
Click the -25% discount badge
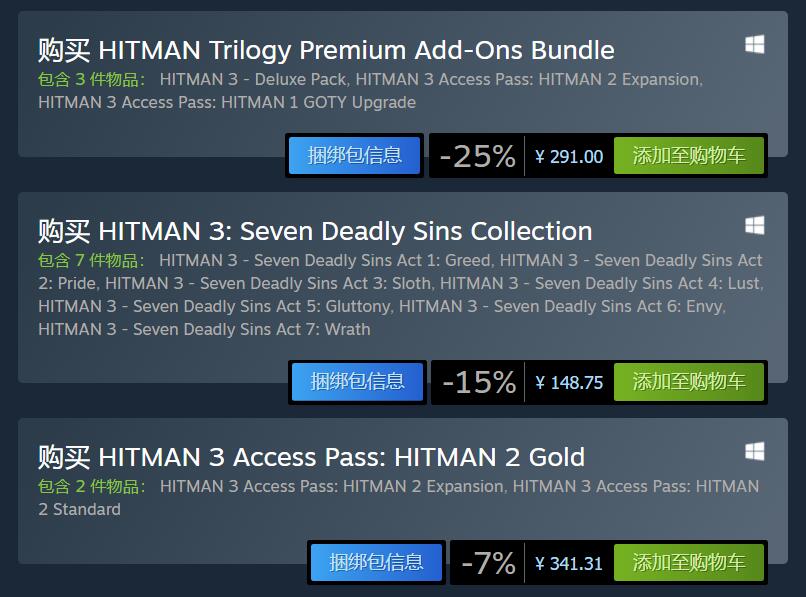(477, 156)
